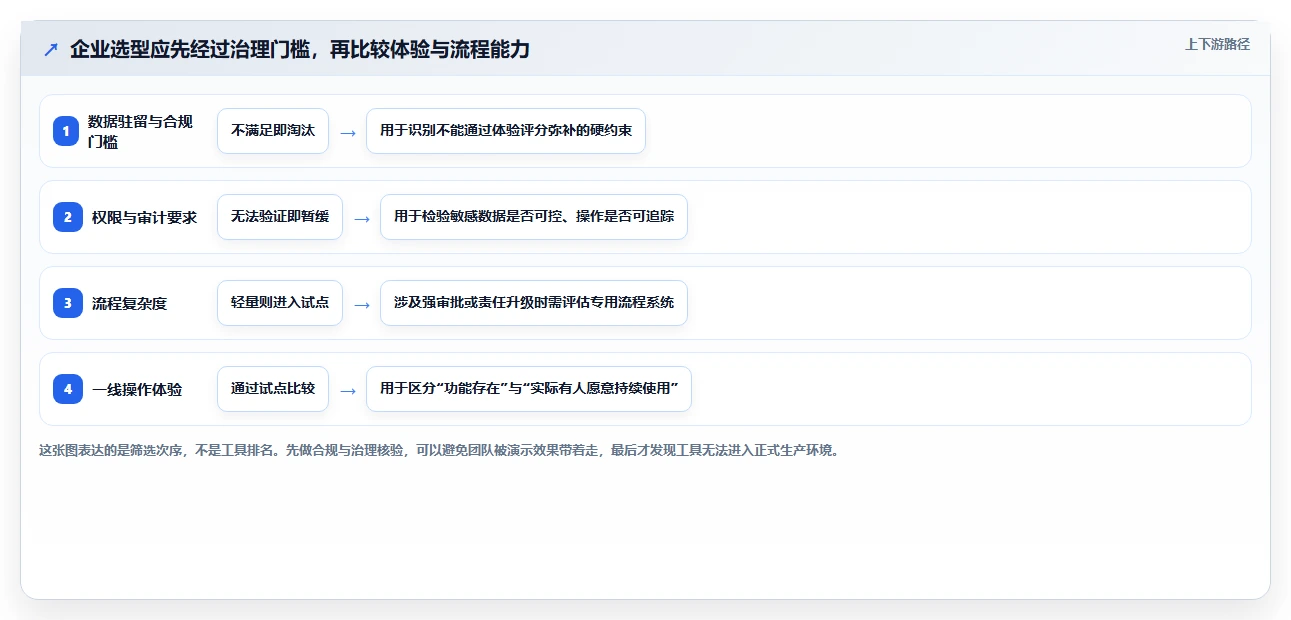
Task: Click the 涉及强审批或责任升级时需评估专用流程系统 box
Action: pos(534,303)
